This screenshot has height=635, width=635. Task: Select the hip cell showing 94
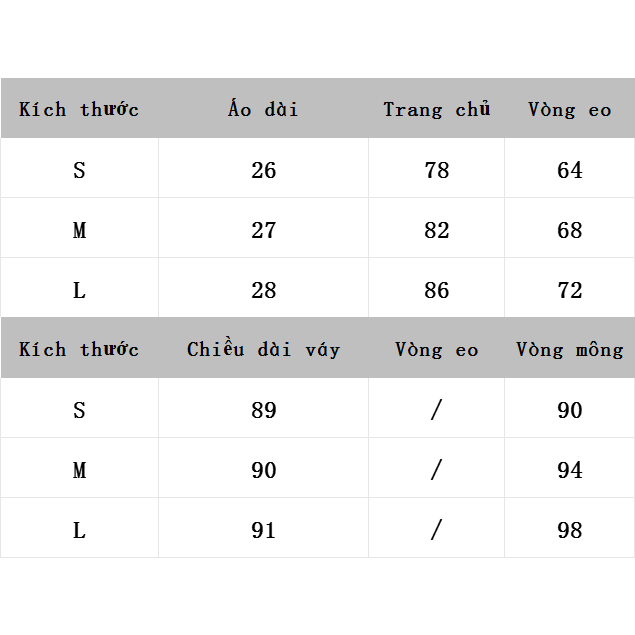pyautogui.click(x=569, y=470)
